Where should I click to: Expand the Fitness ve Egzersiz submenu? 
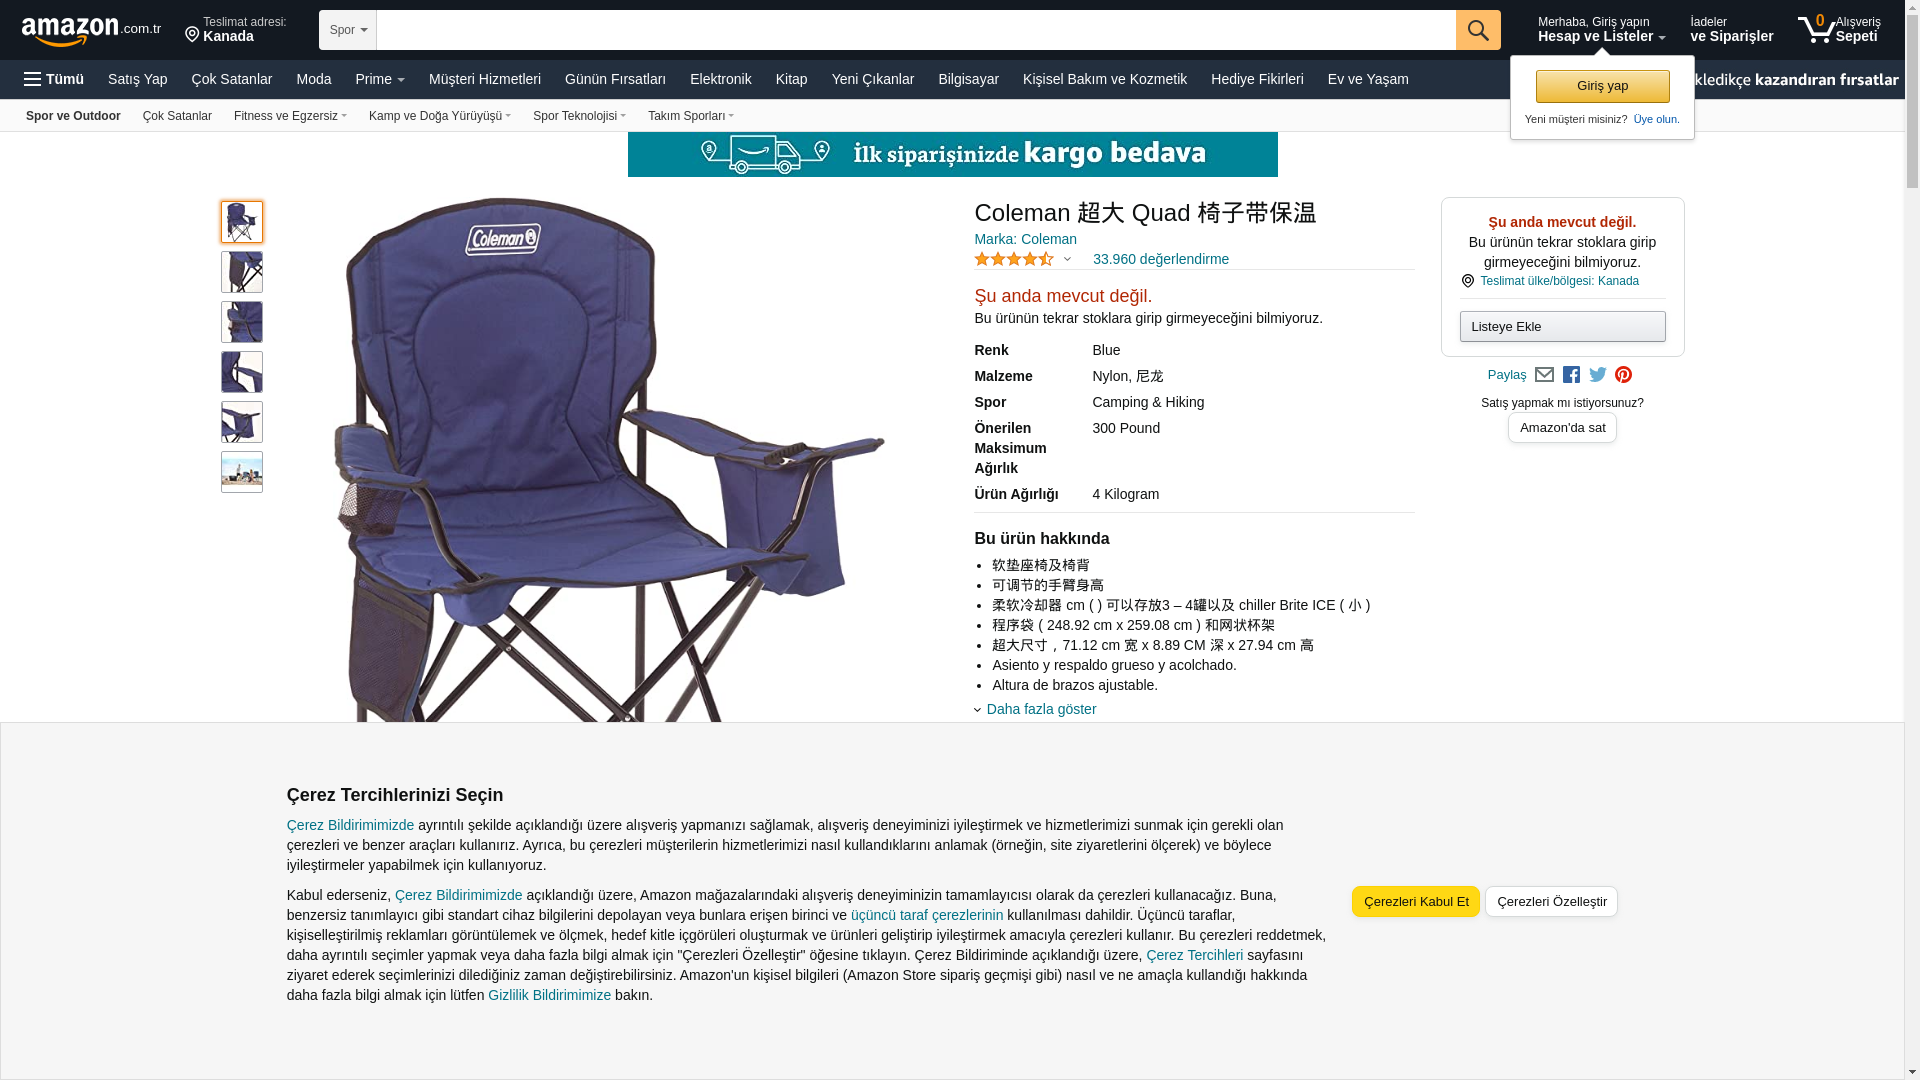click(x=290, y=116)
